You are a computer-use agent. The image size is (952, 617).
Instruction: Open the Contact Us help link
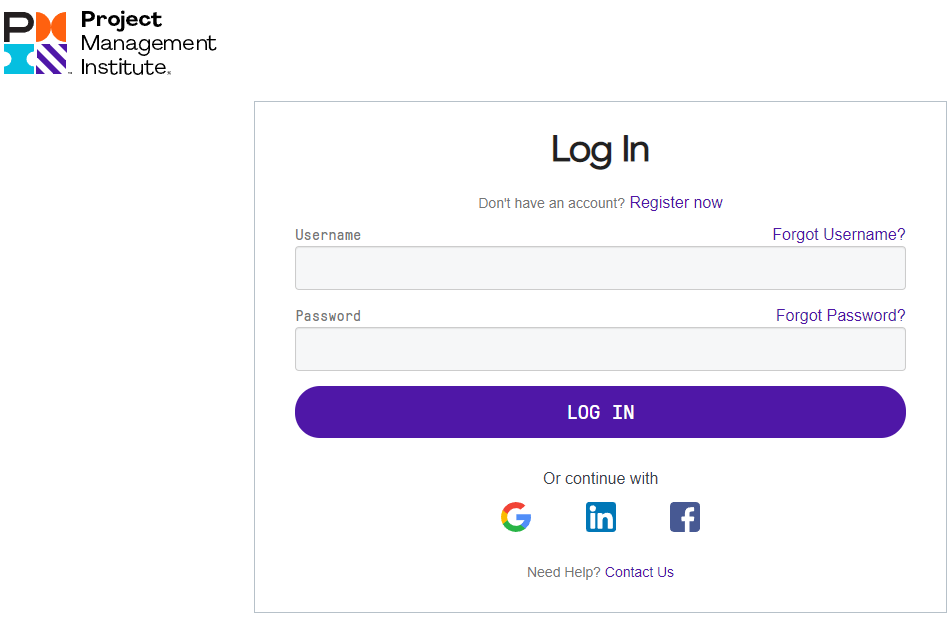[x=639, y=572]
